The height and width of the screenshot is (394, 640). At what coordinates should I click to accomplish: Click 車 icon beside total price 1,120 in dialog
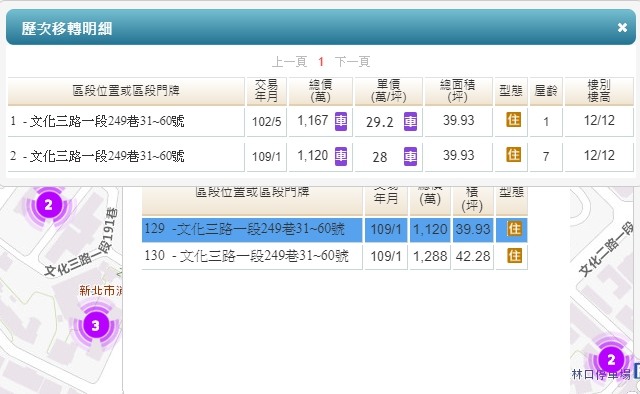point(341,156)
